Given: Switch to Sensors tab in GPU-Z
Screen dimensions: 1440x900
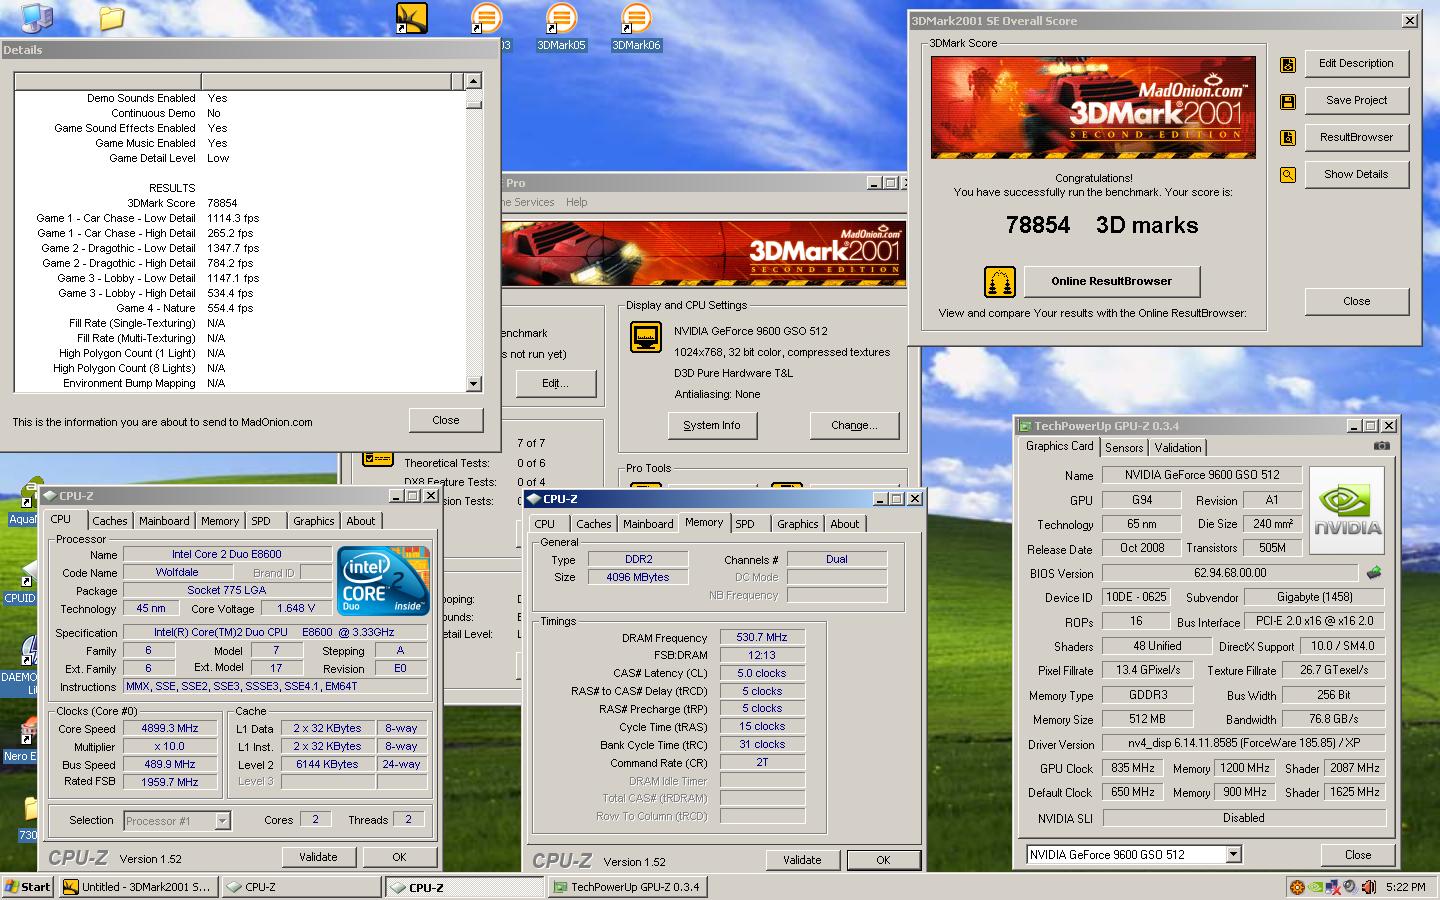Looking at the screenshot, I should click(x=1124, y=448).
